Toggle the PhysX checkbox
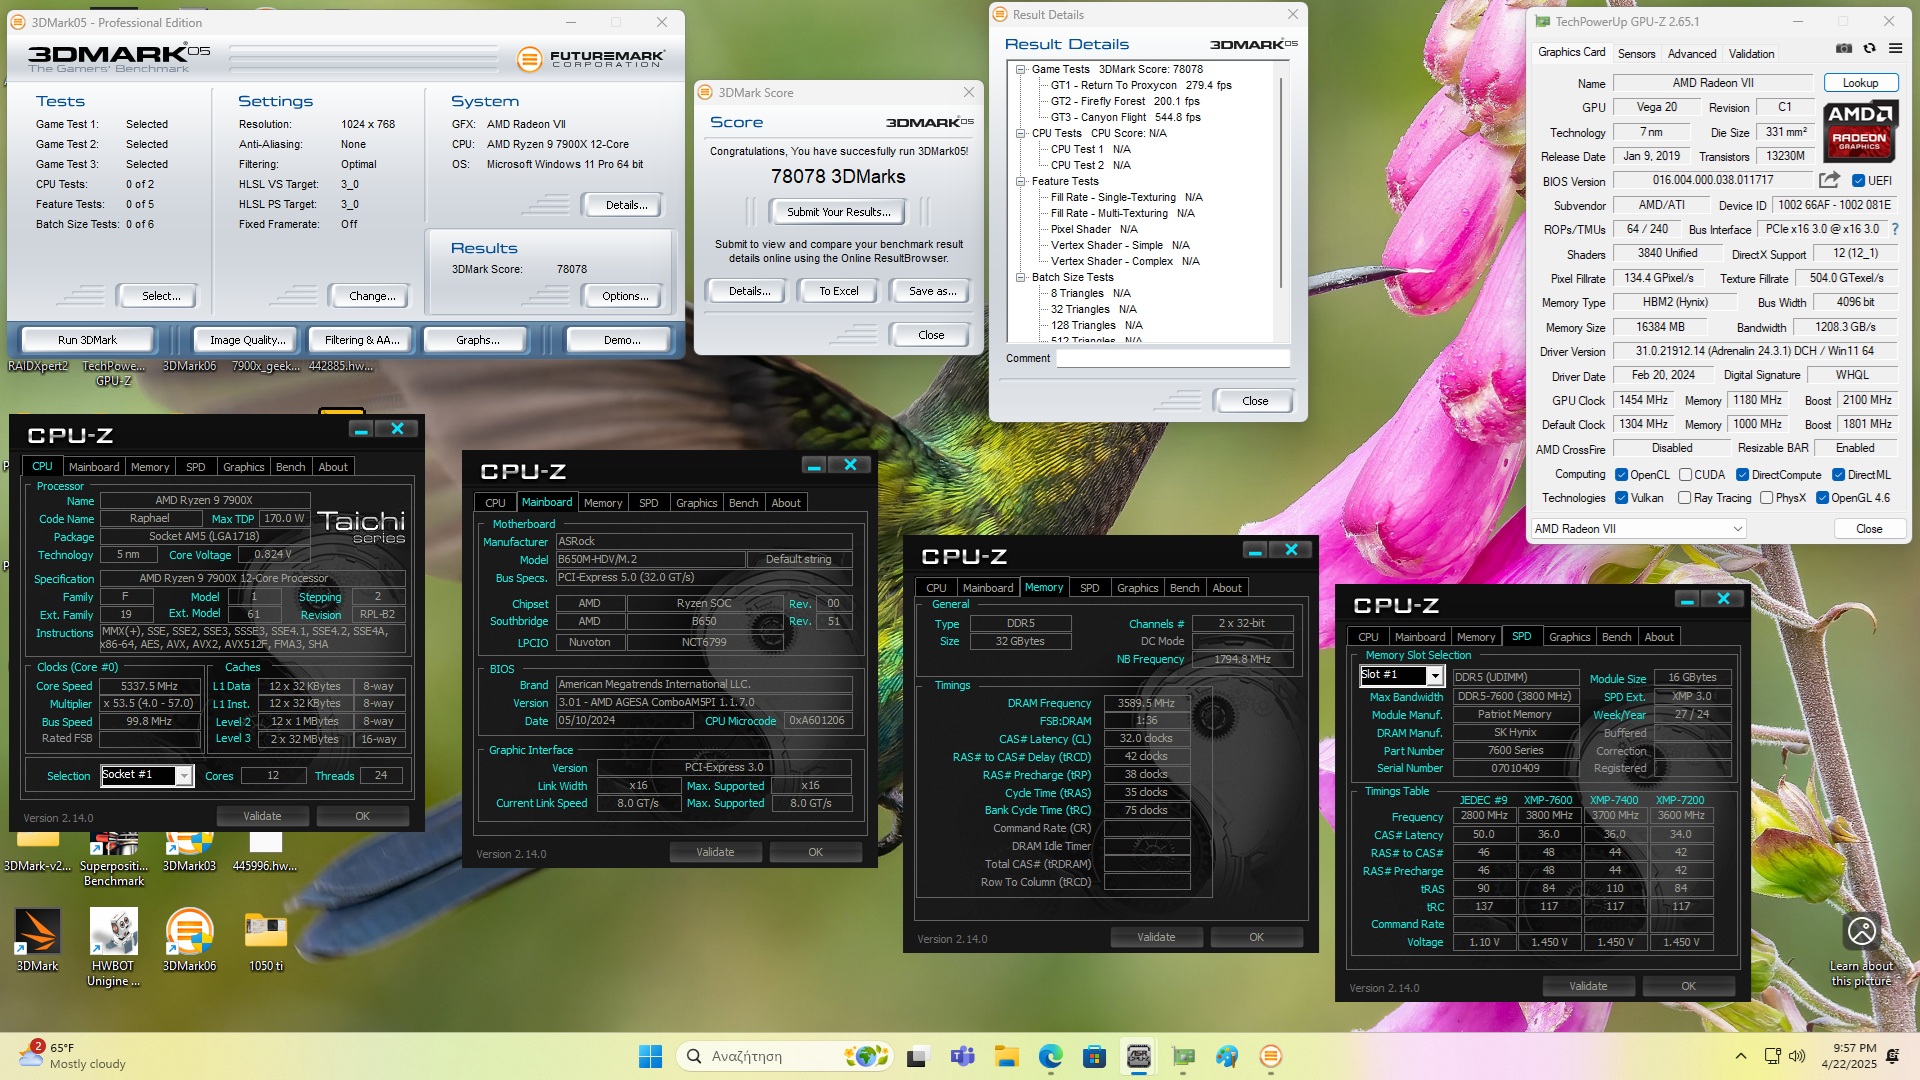This screenshot has width=1920, height=1080. [x=1766, y=498]
